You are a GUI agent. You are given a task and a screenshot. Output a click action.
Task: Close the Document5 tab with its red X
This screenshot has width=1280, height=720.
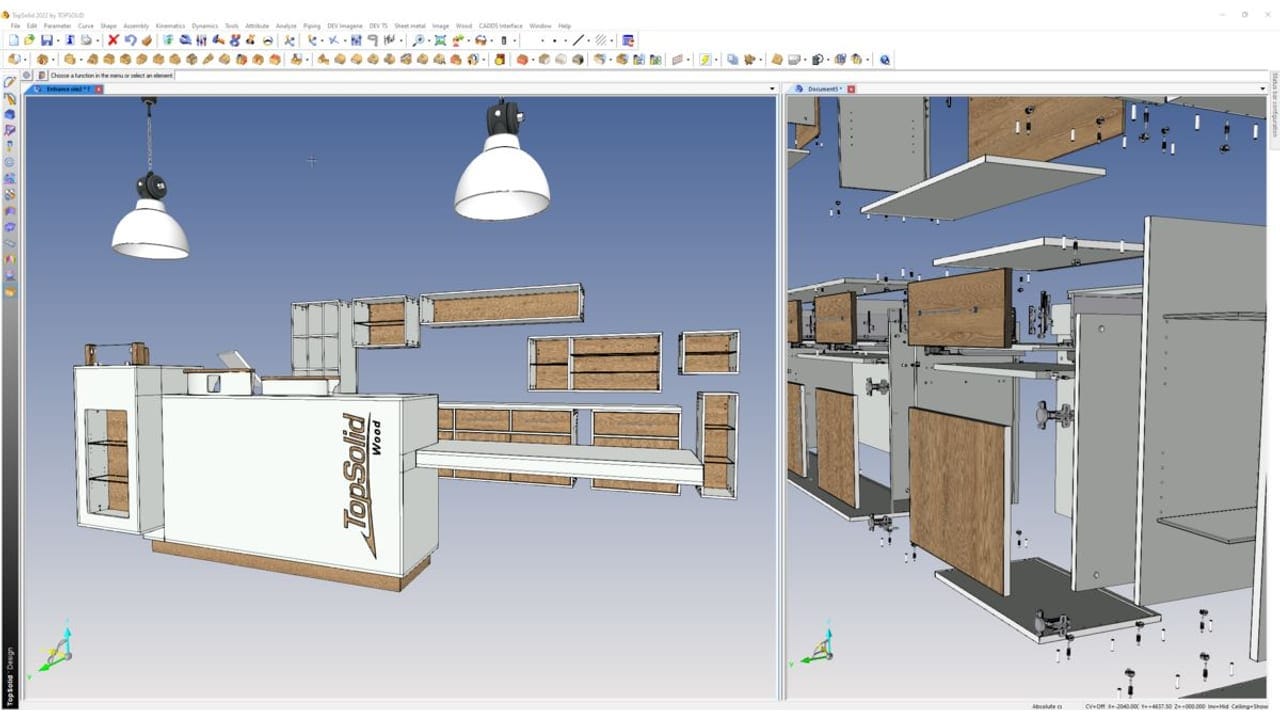coord(851,89)
